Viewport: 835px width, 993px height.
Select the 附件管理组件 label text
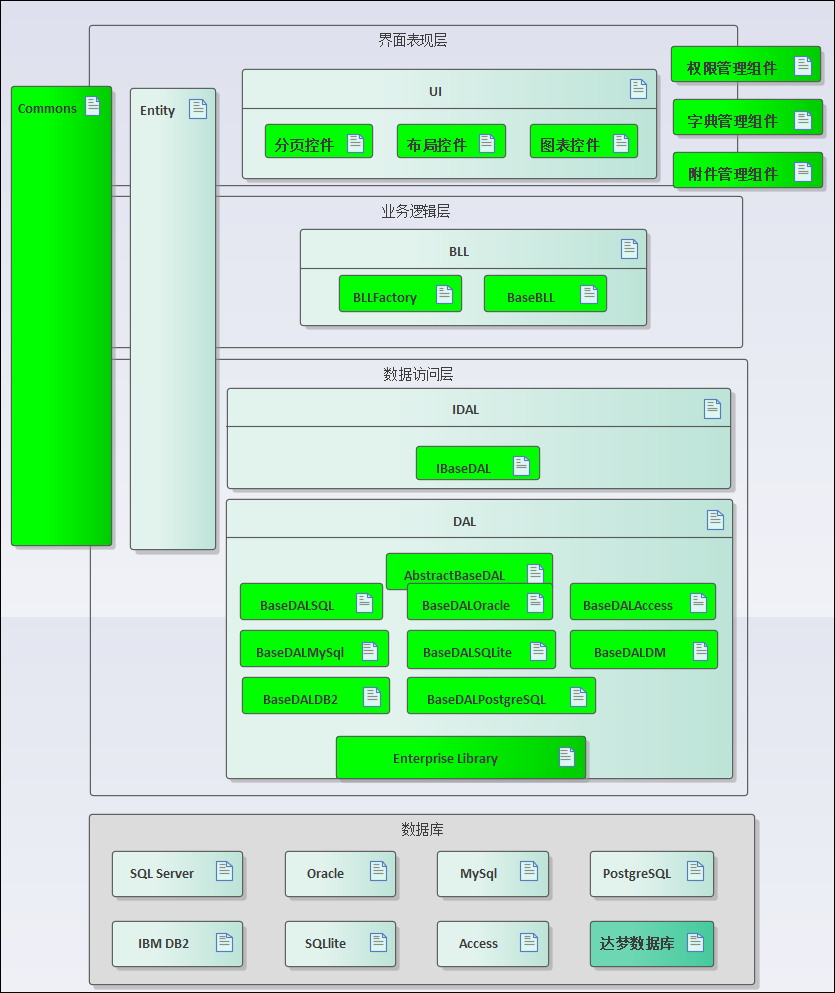[732, 174]
